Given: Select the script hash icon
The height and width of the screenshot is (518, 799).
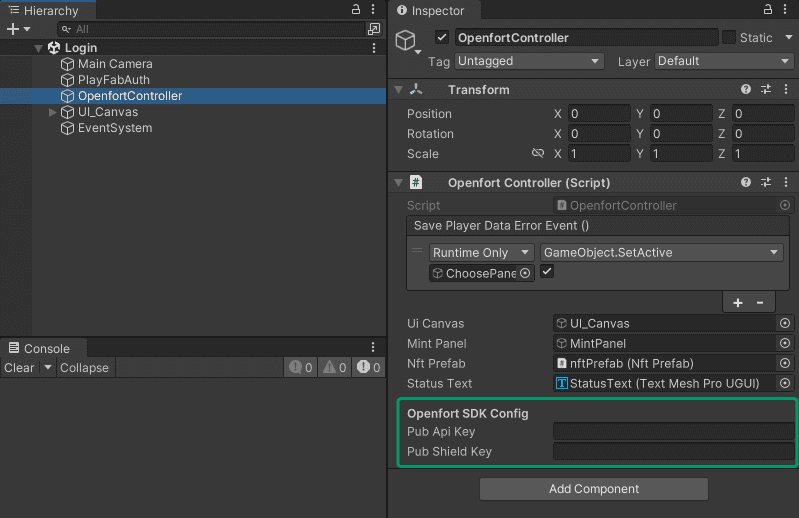Looking at the screenshot, I should click(416, 182).
